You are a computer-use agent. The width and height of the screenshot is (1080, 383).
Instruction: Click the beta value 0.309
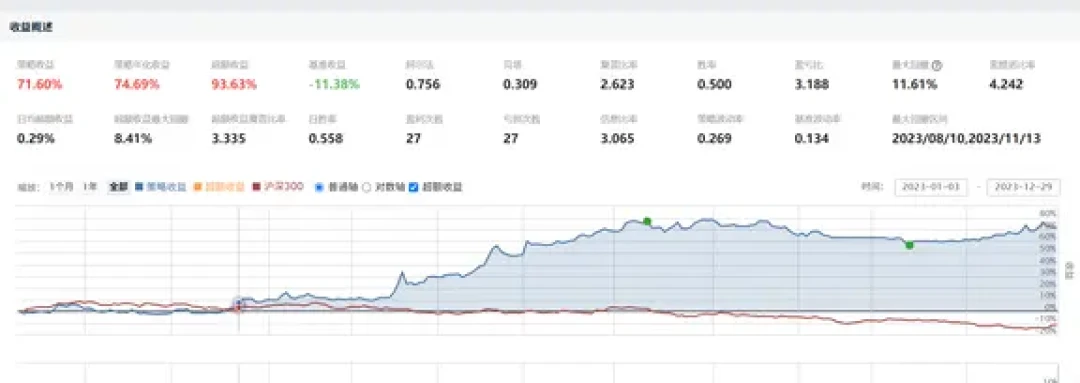(520, 85)
